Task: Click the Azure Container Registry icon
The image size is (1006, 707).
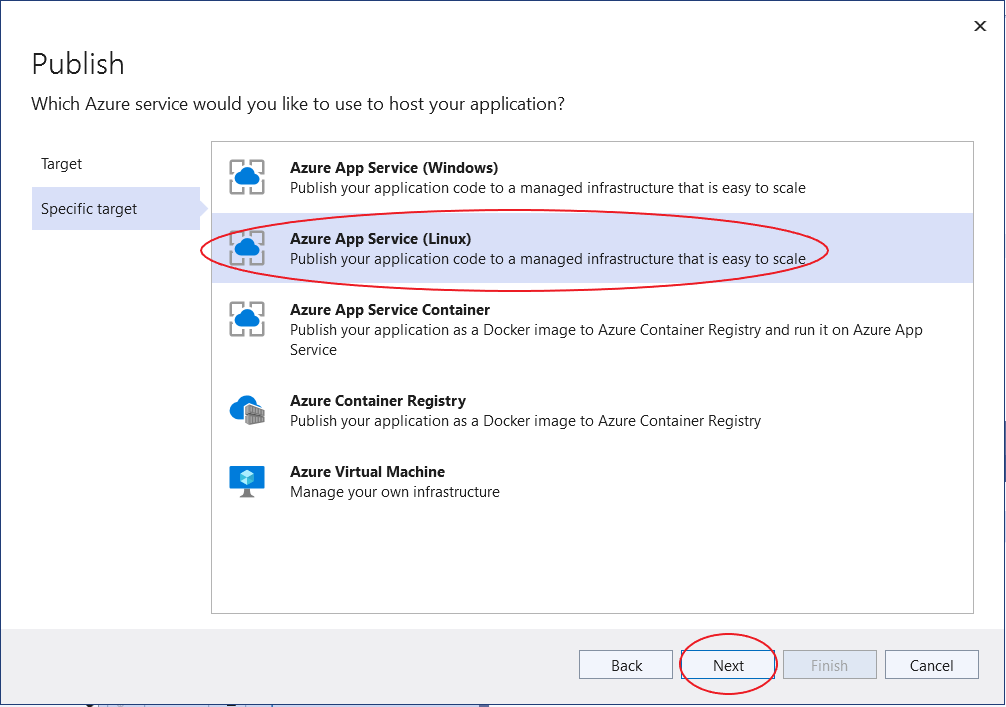Action: (247, 410)
